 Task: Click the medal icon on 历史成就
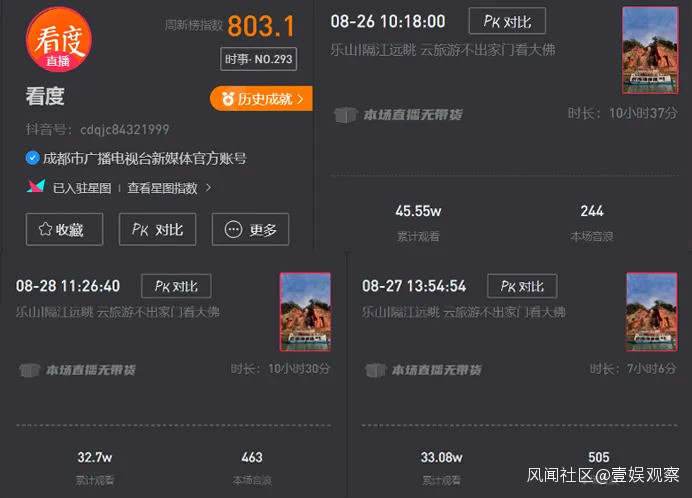(228, 99)
